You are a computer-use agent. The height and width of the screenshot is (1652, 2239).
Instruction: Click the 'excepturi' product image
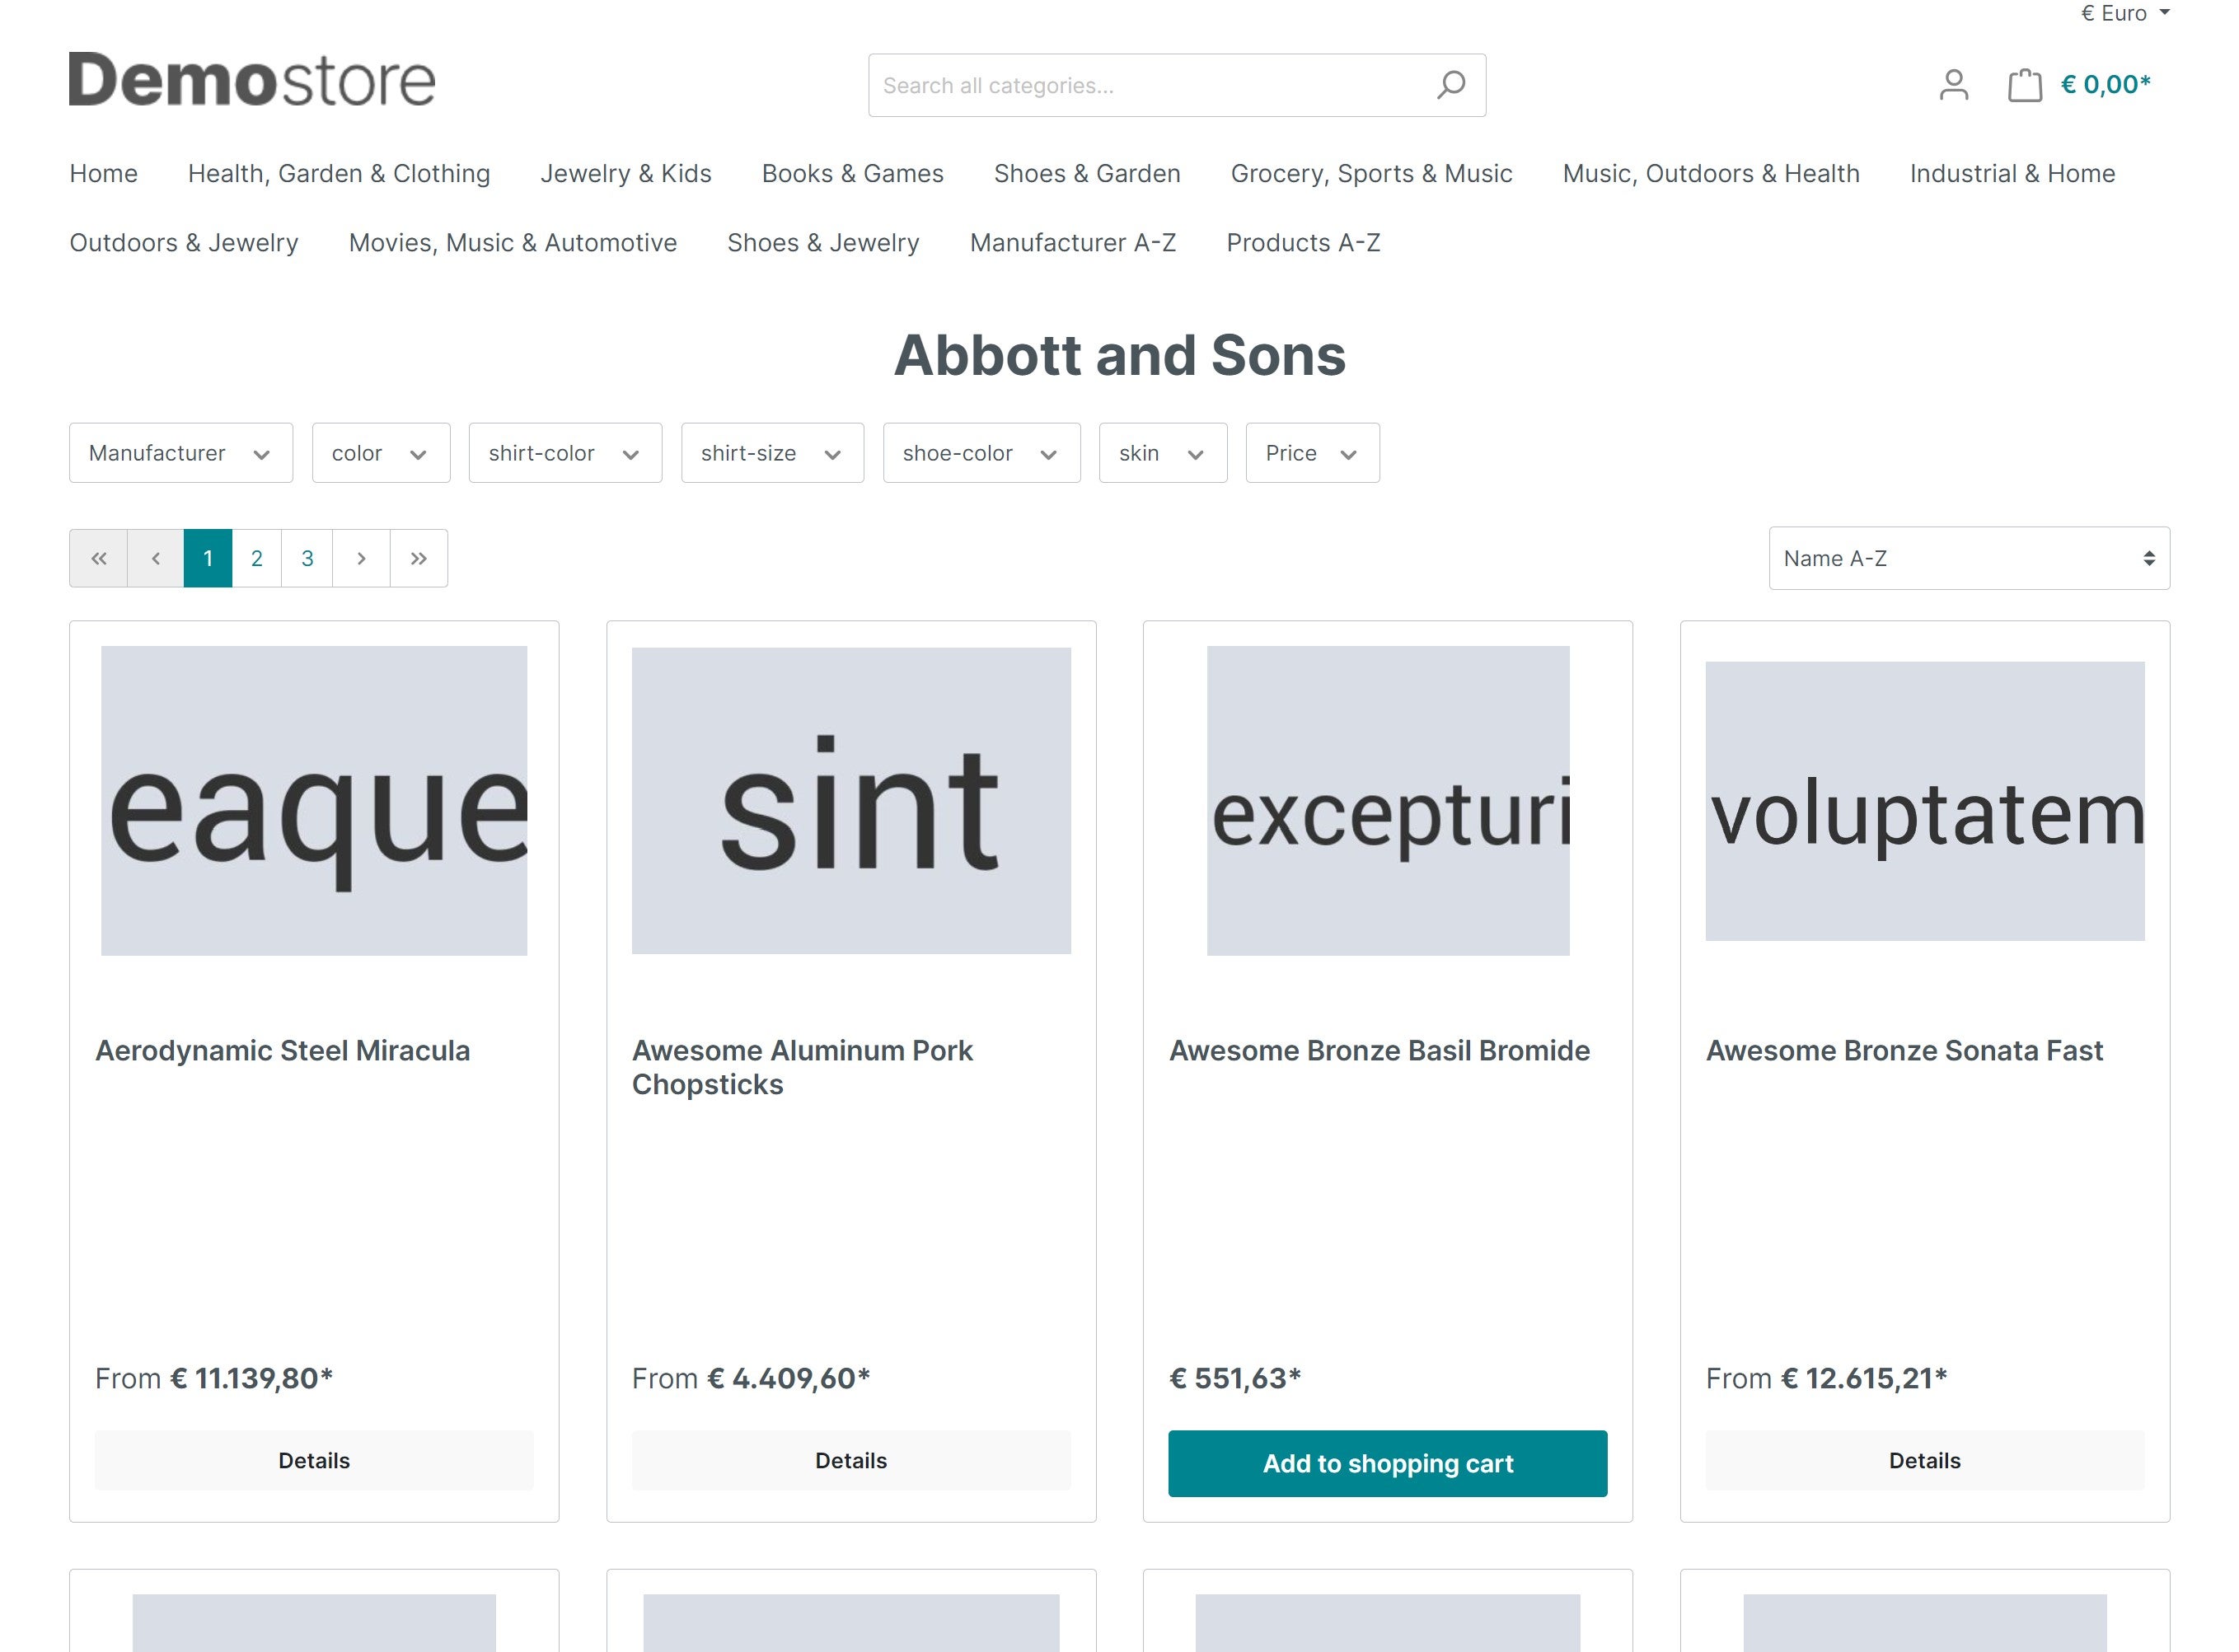click(1388, 800)
